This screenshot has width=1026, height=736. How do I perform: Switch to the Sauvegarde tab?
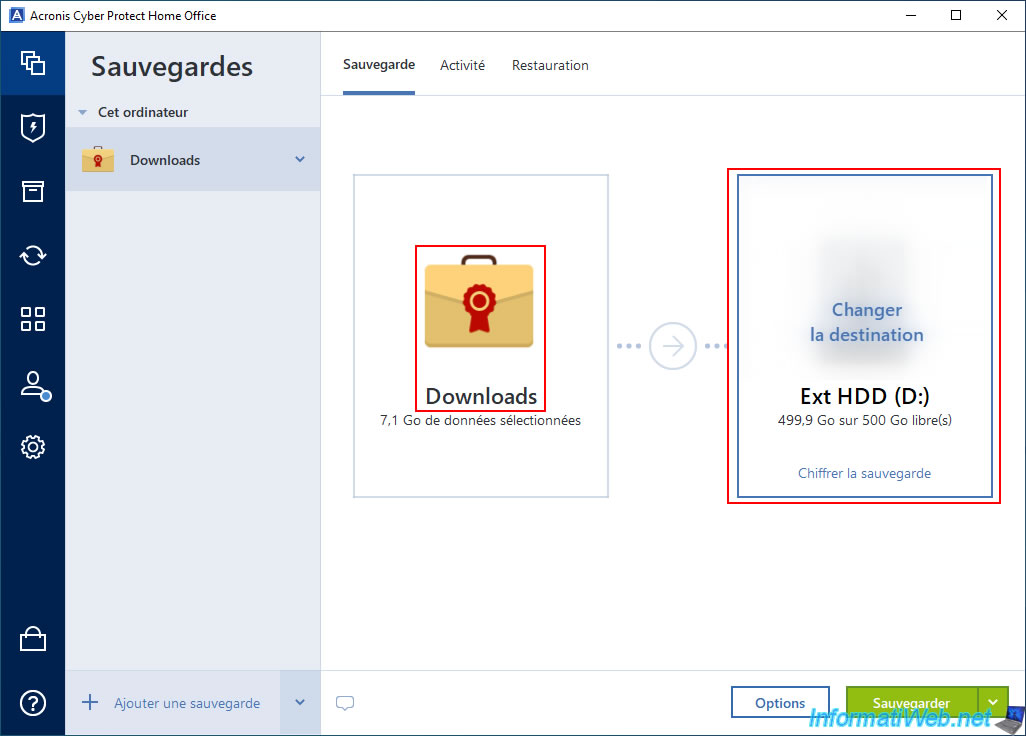[x=379, y=65]
